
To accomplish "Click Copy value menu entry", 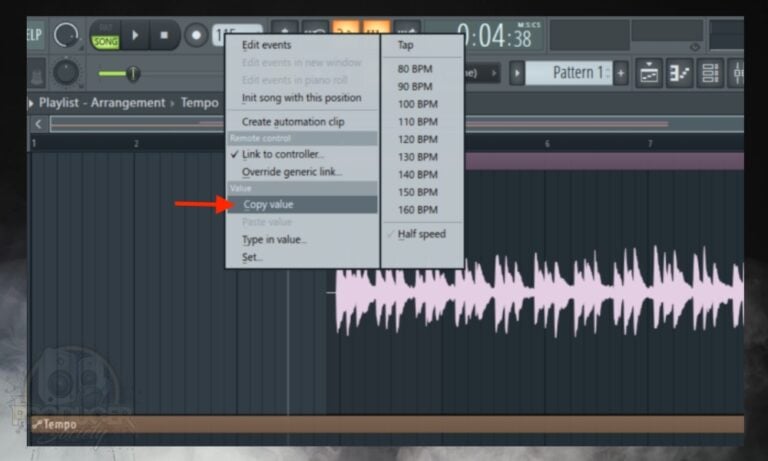I will point(302,204).
